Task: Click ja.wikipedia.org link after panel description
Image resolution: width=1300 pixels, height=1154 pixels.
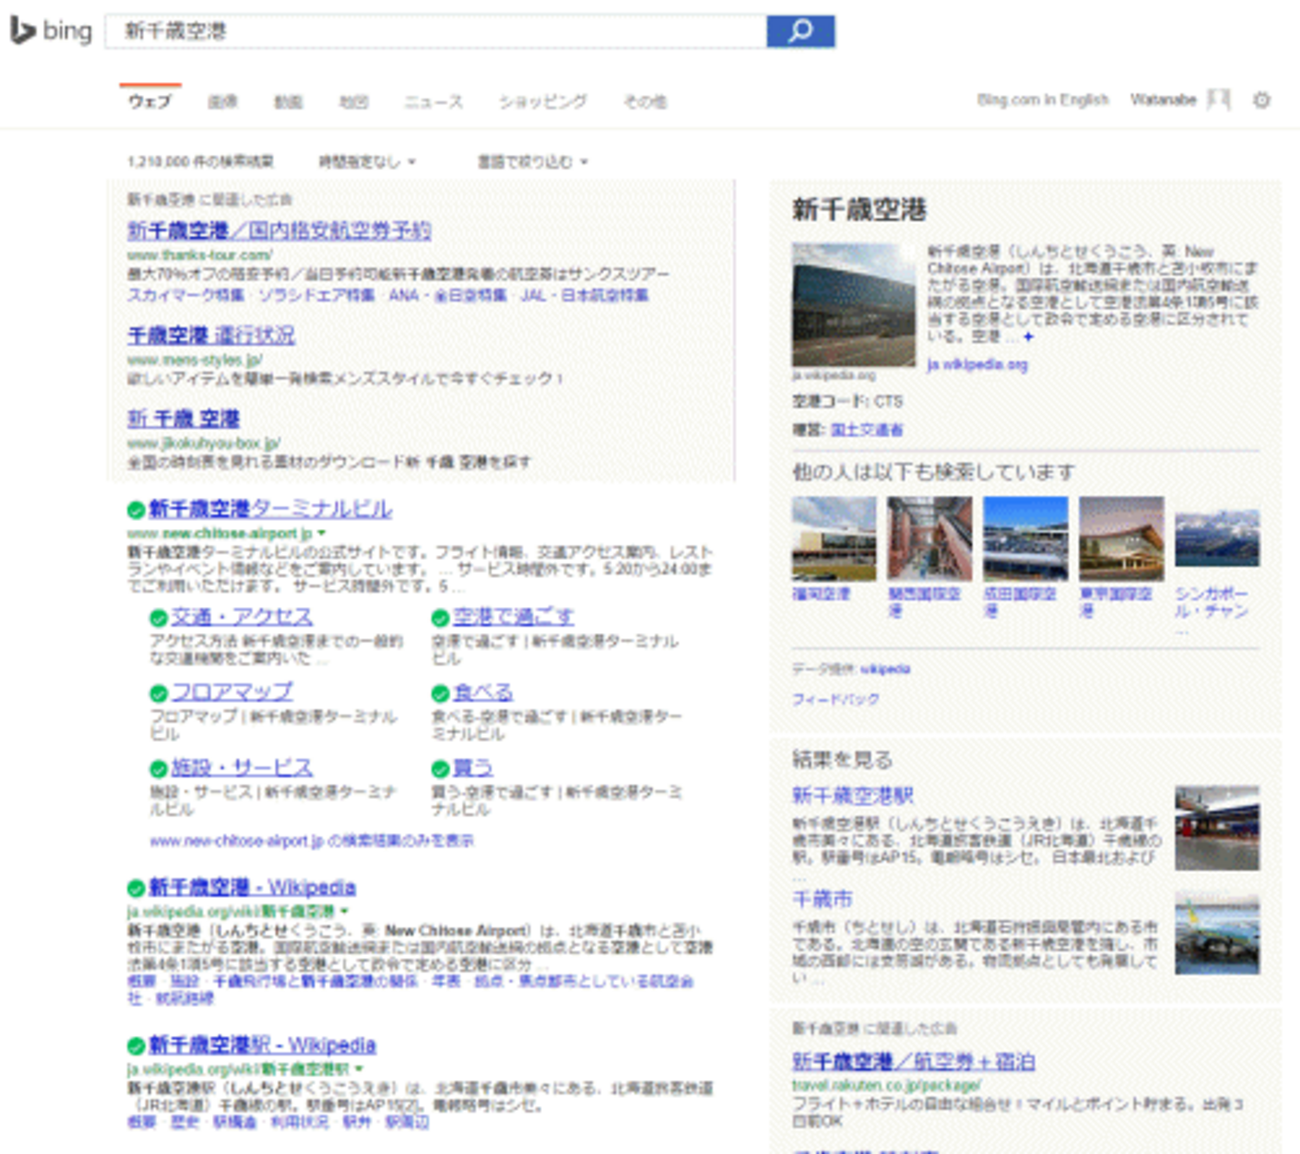Action: tap(977, 365)
